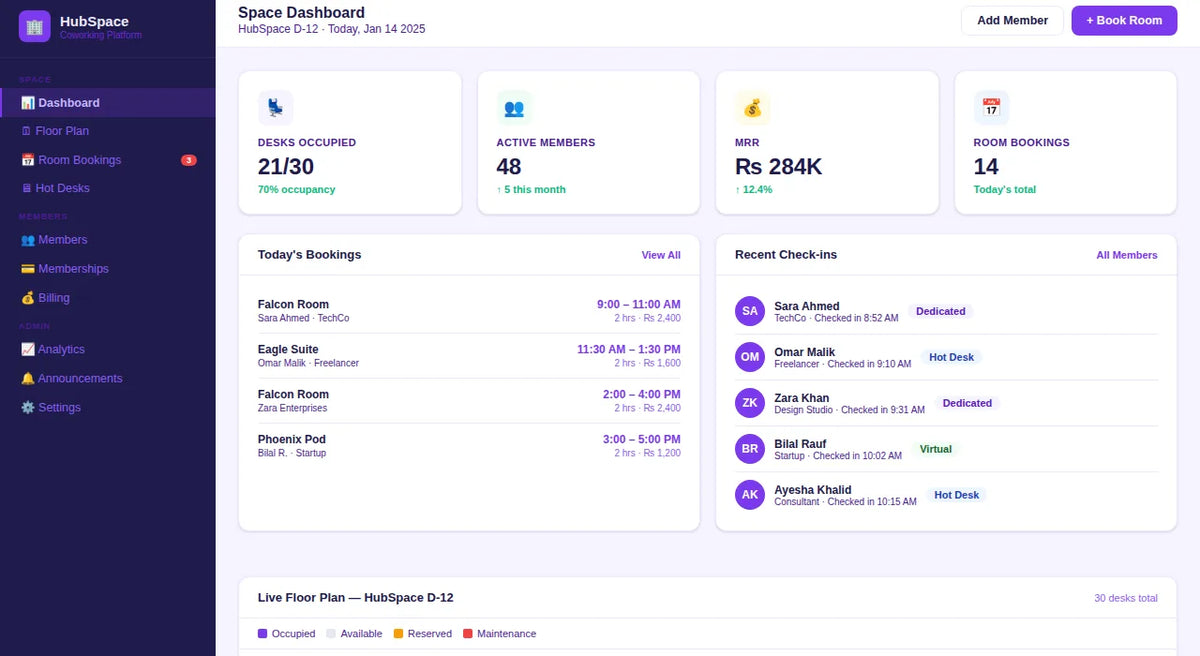Open Announcements in the sidebar
This screenshot has width=1200, height=656.
point(108,379)
